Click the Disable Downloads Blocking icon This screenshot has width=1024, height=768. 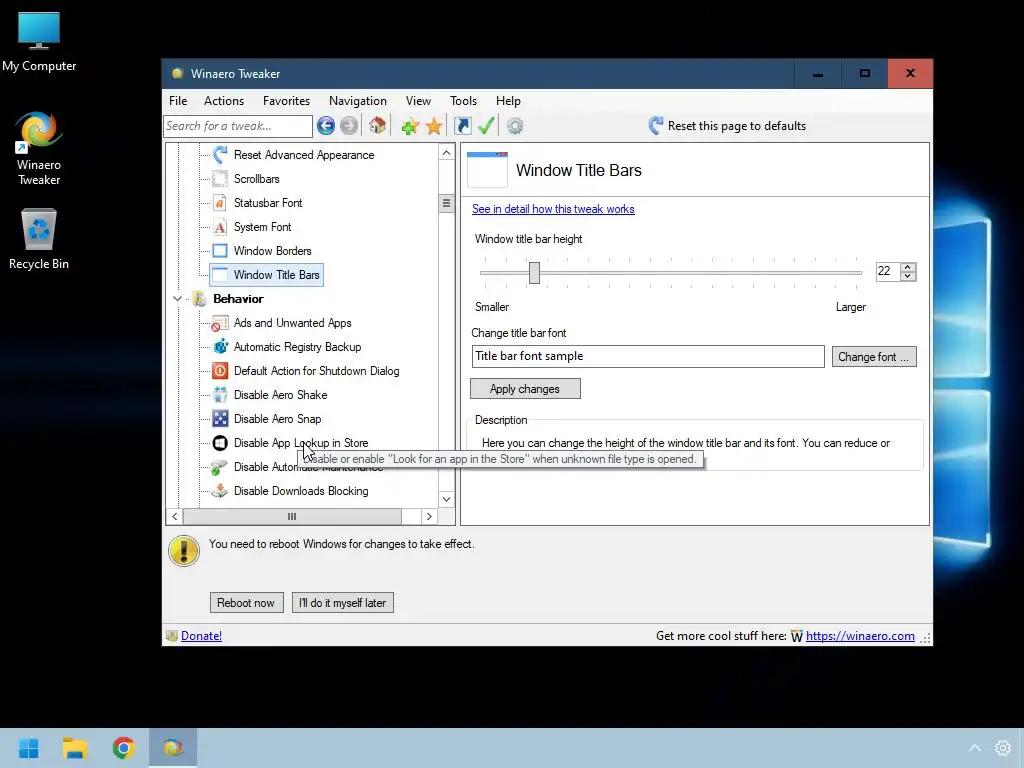(220, 490)
